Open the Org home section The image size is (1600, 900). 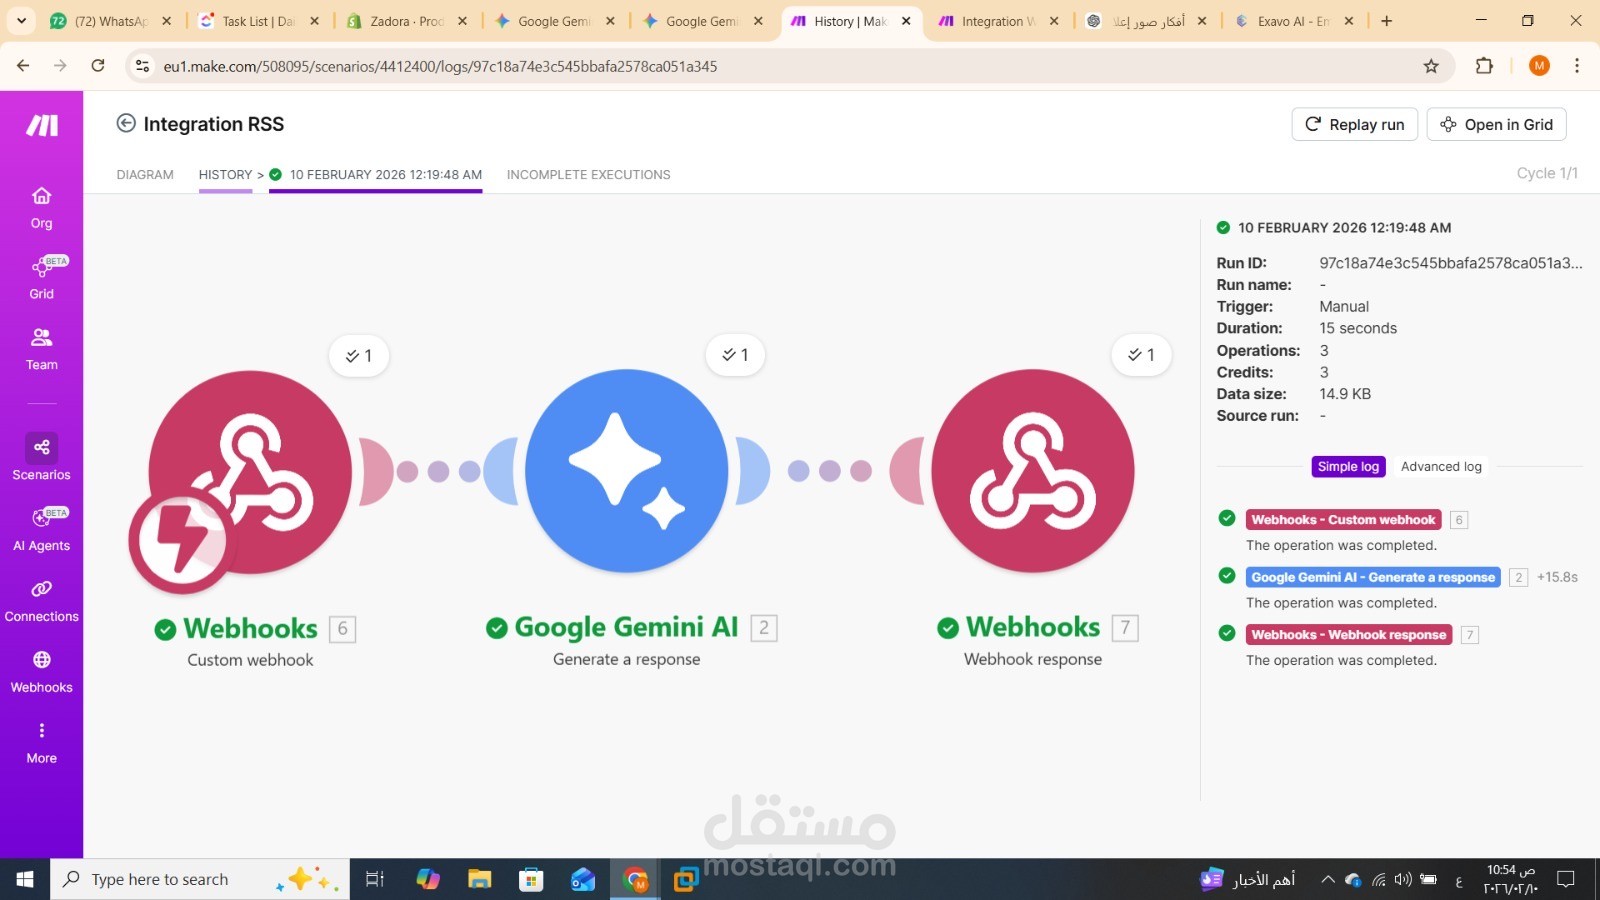(41, 208)
